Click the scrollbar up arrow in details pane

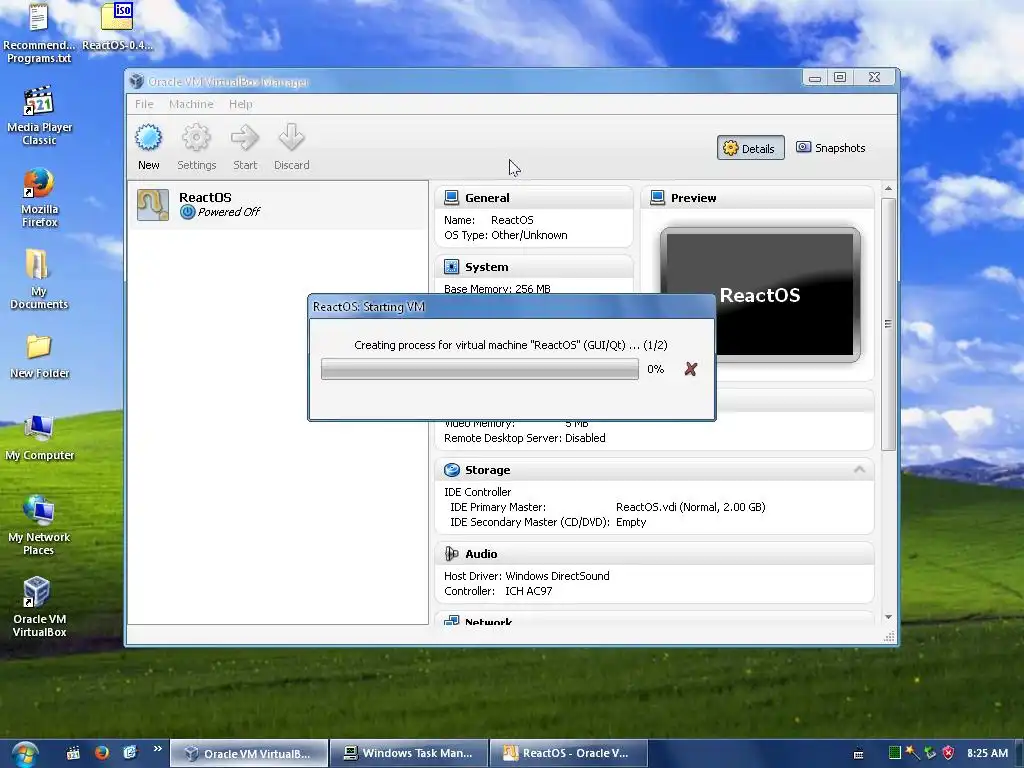point(888,189)
